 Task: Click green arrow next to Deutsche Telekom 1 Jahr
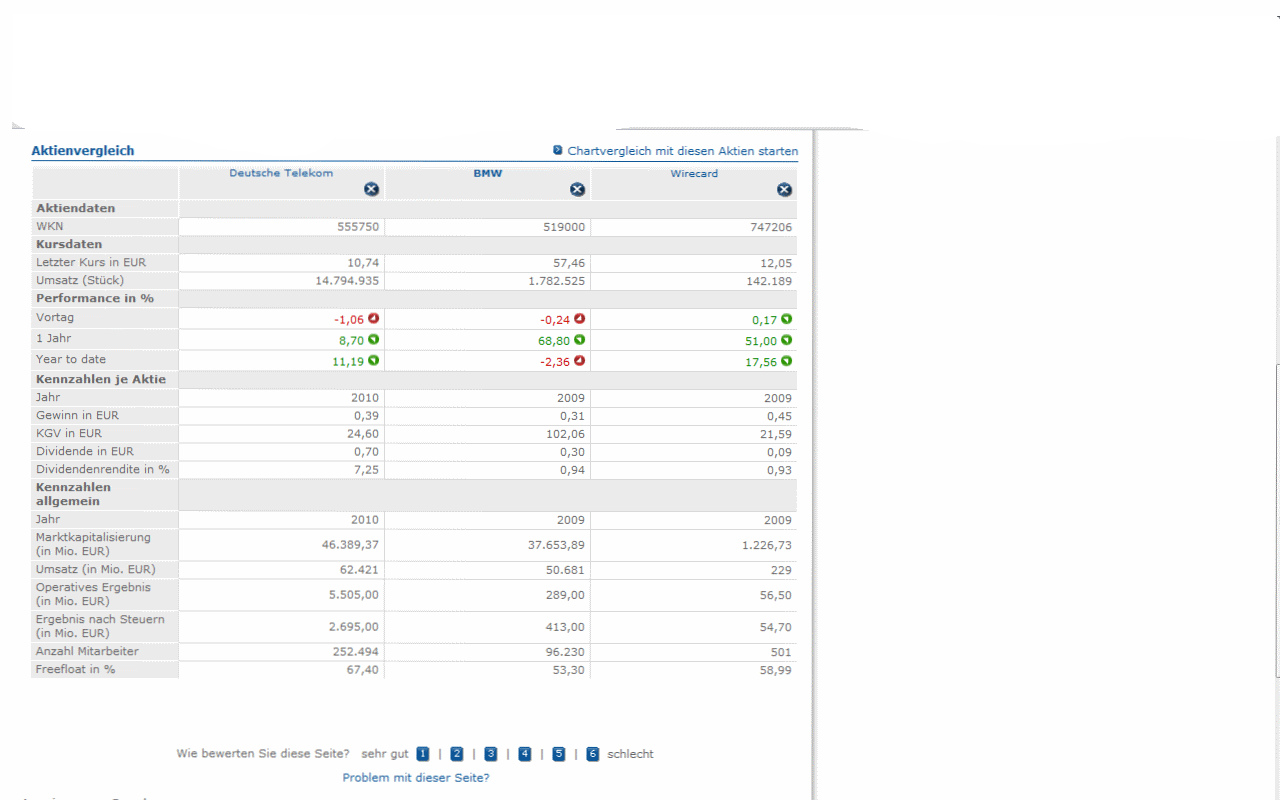pos(373,339)
